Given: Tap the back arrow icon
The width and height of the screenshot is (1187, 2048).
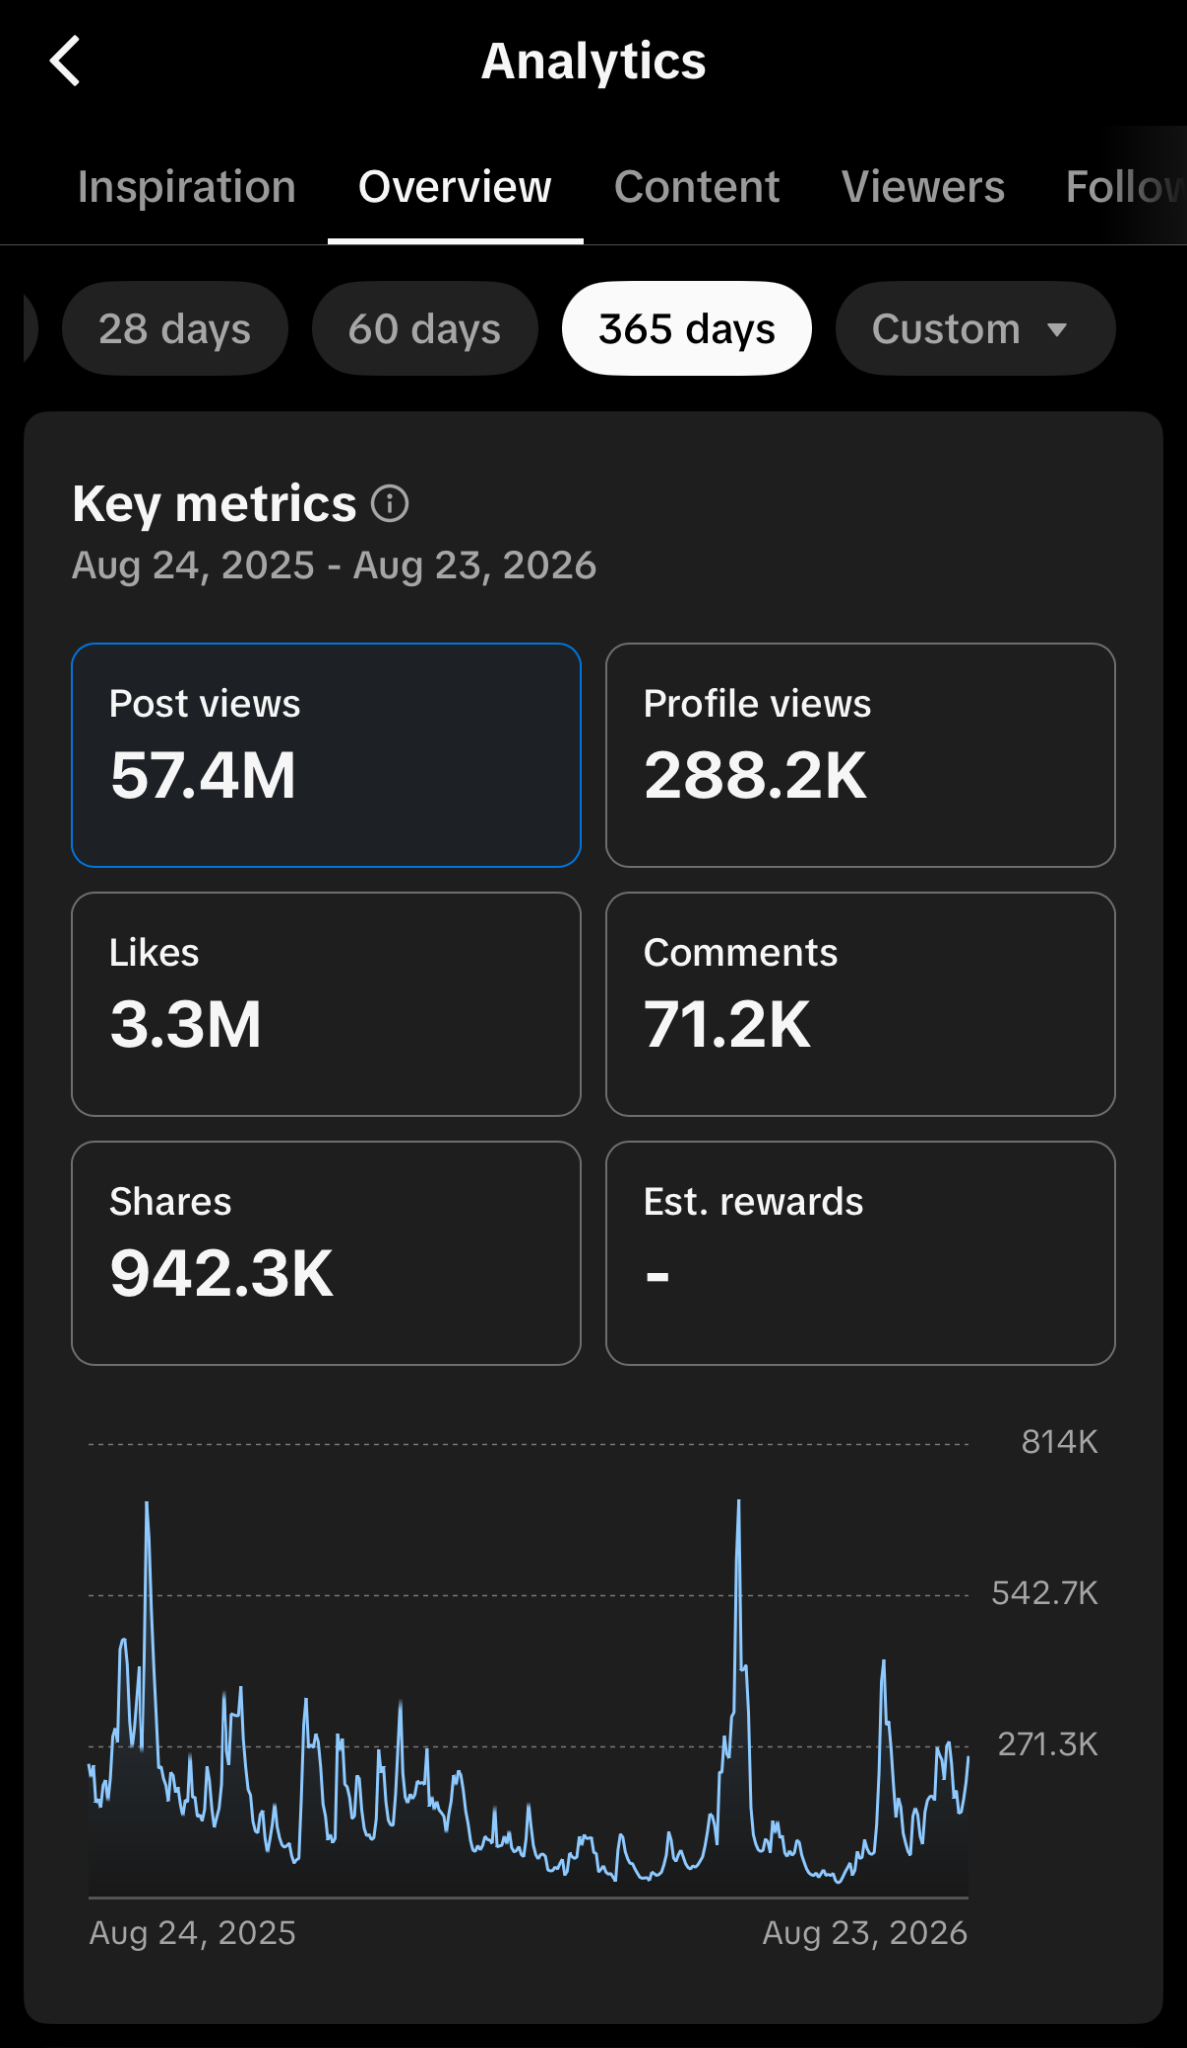Looking at the screenshot, I should pyautogui.click(x=65, y=61).
